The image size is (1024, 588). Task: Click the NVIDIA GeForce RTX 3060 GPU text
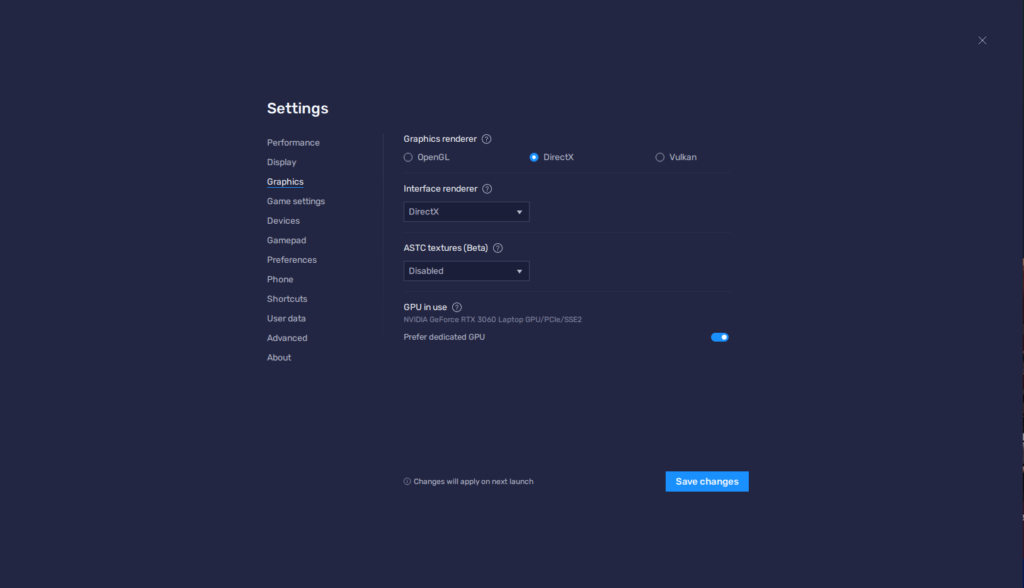(492, 320)
